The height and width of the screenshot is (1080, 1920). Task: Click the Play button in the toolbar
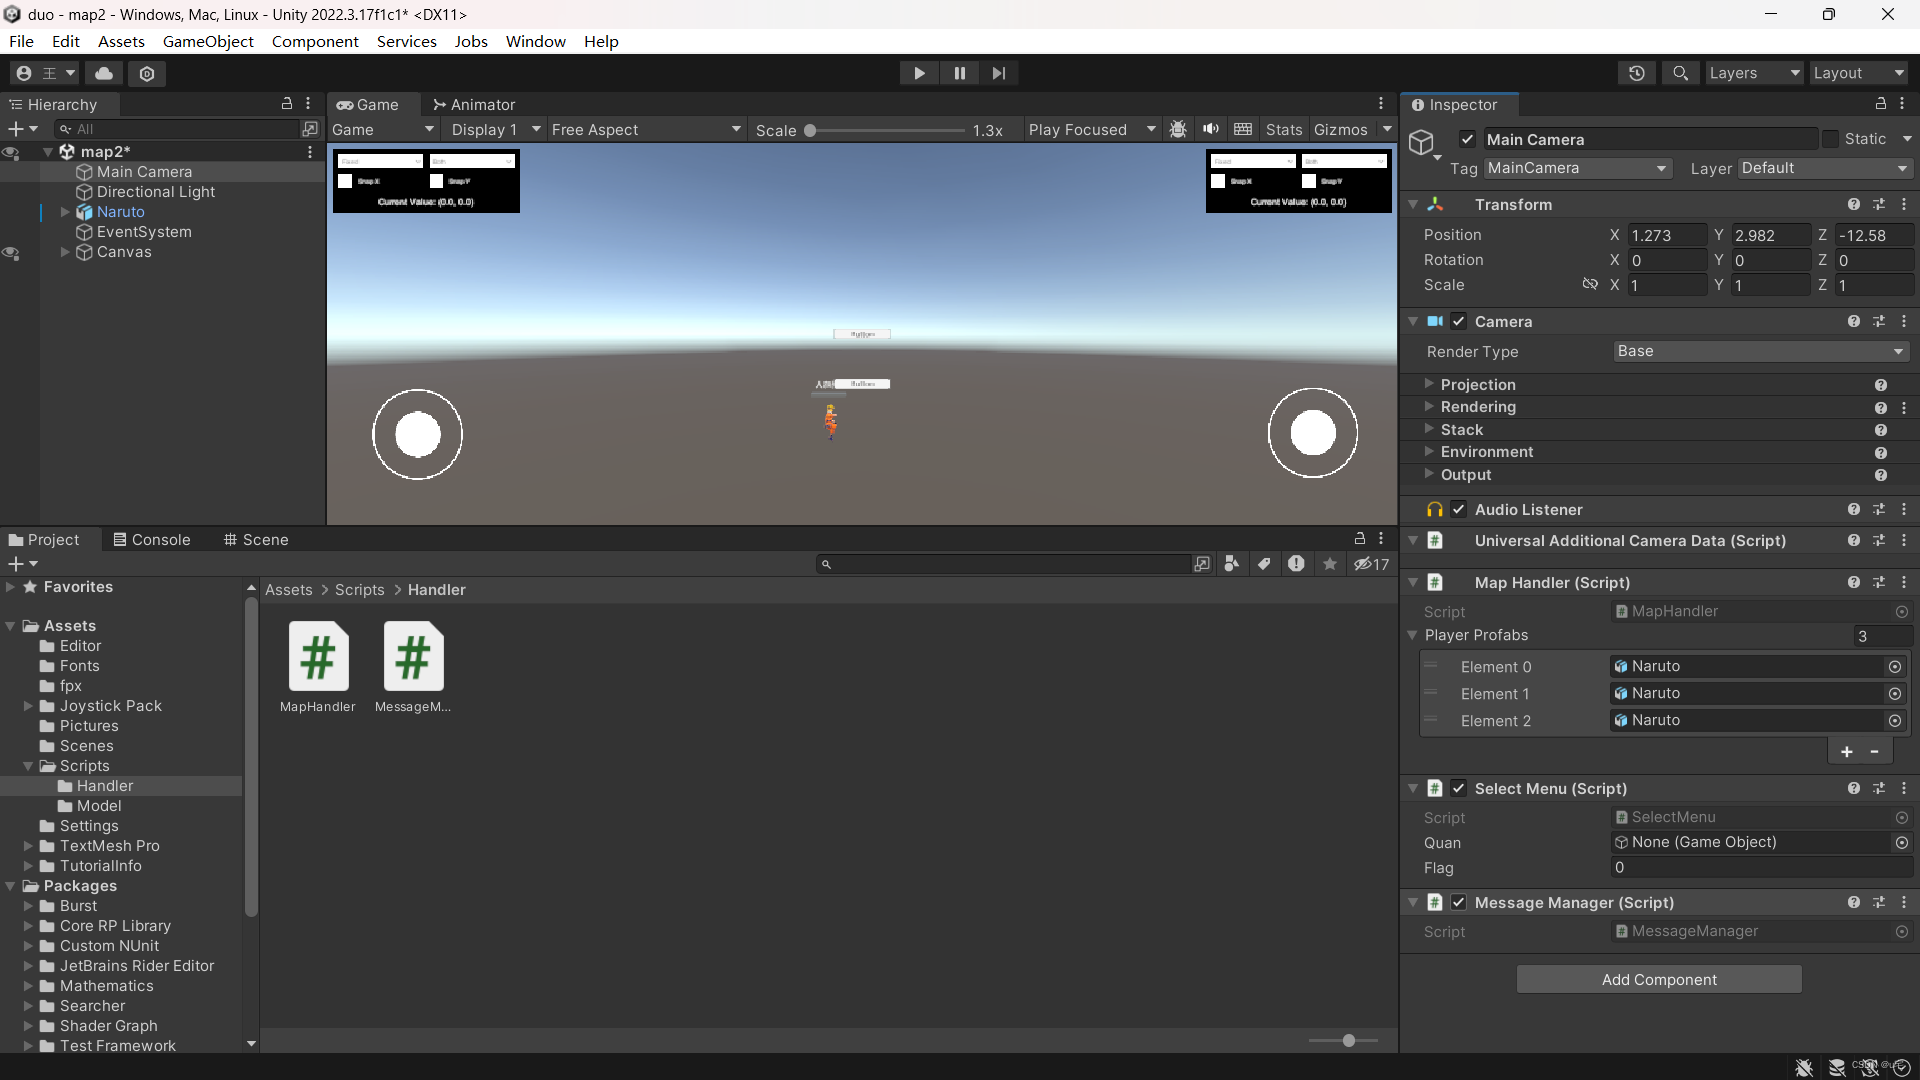tap(919, 73)
